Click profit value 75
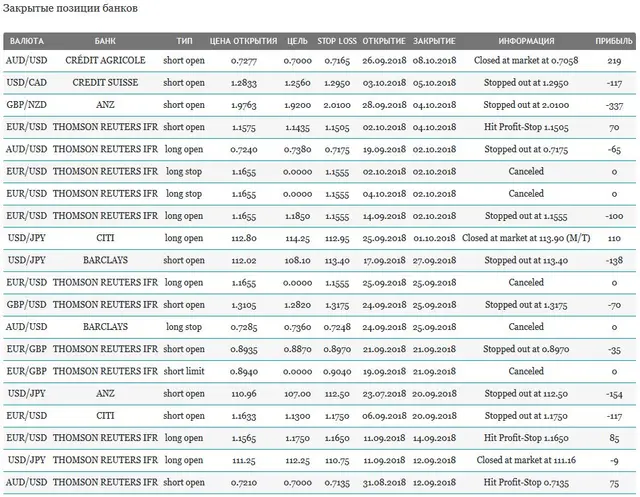This screenshot has height=497, width=640. pyautogui.click(x=614, y=483)
